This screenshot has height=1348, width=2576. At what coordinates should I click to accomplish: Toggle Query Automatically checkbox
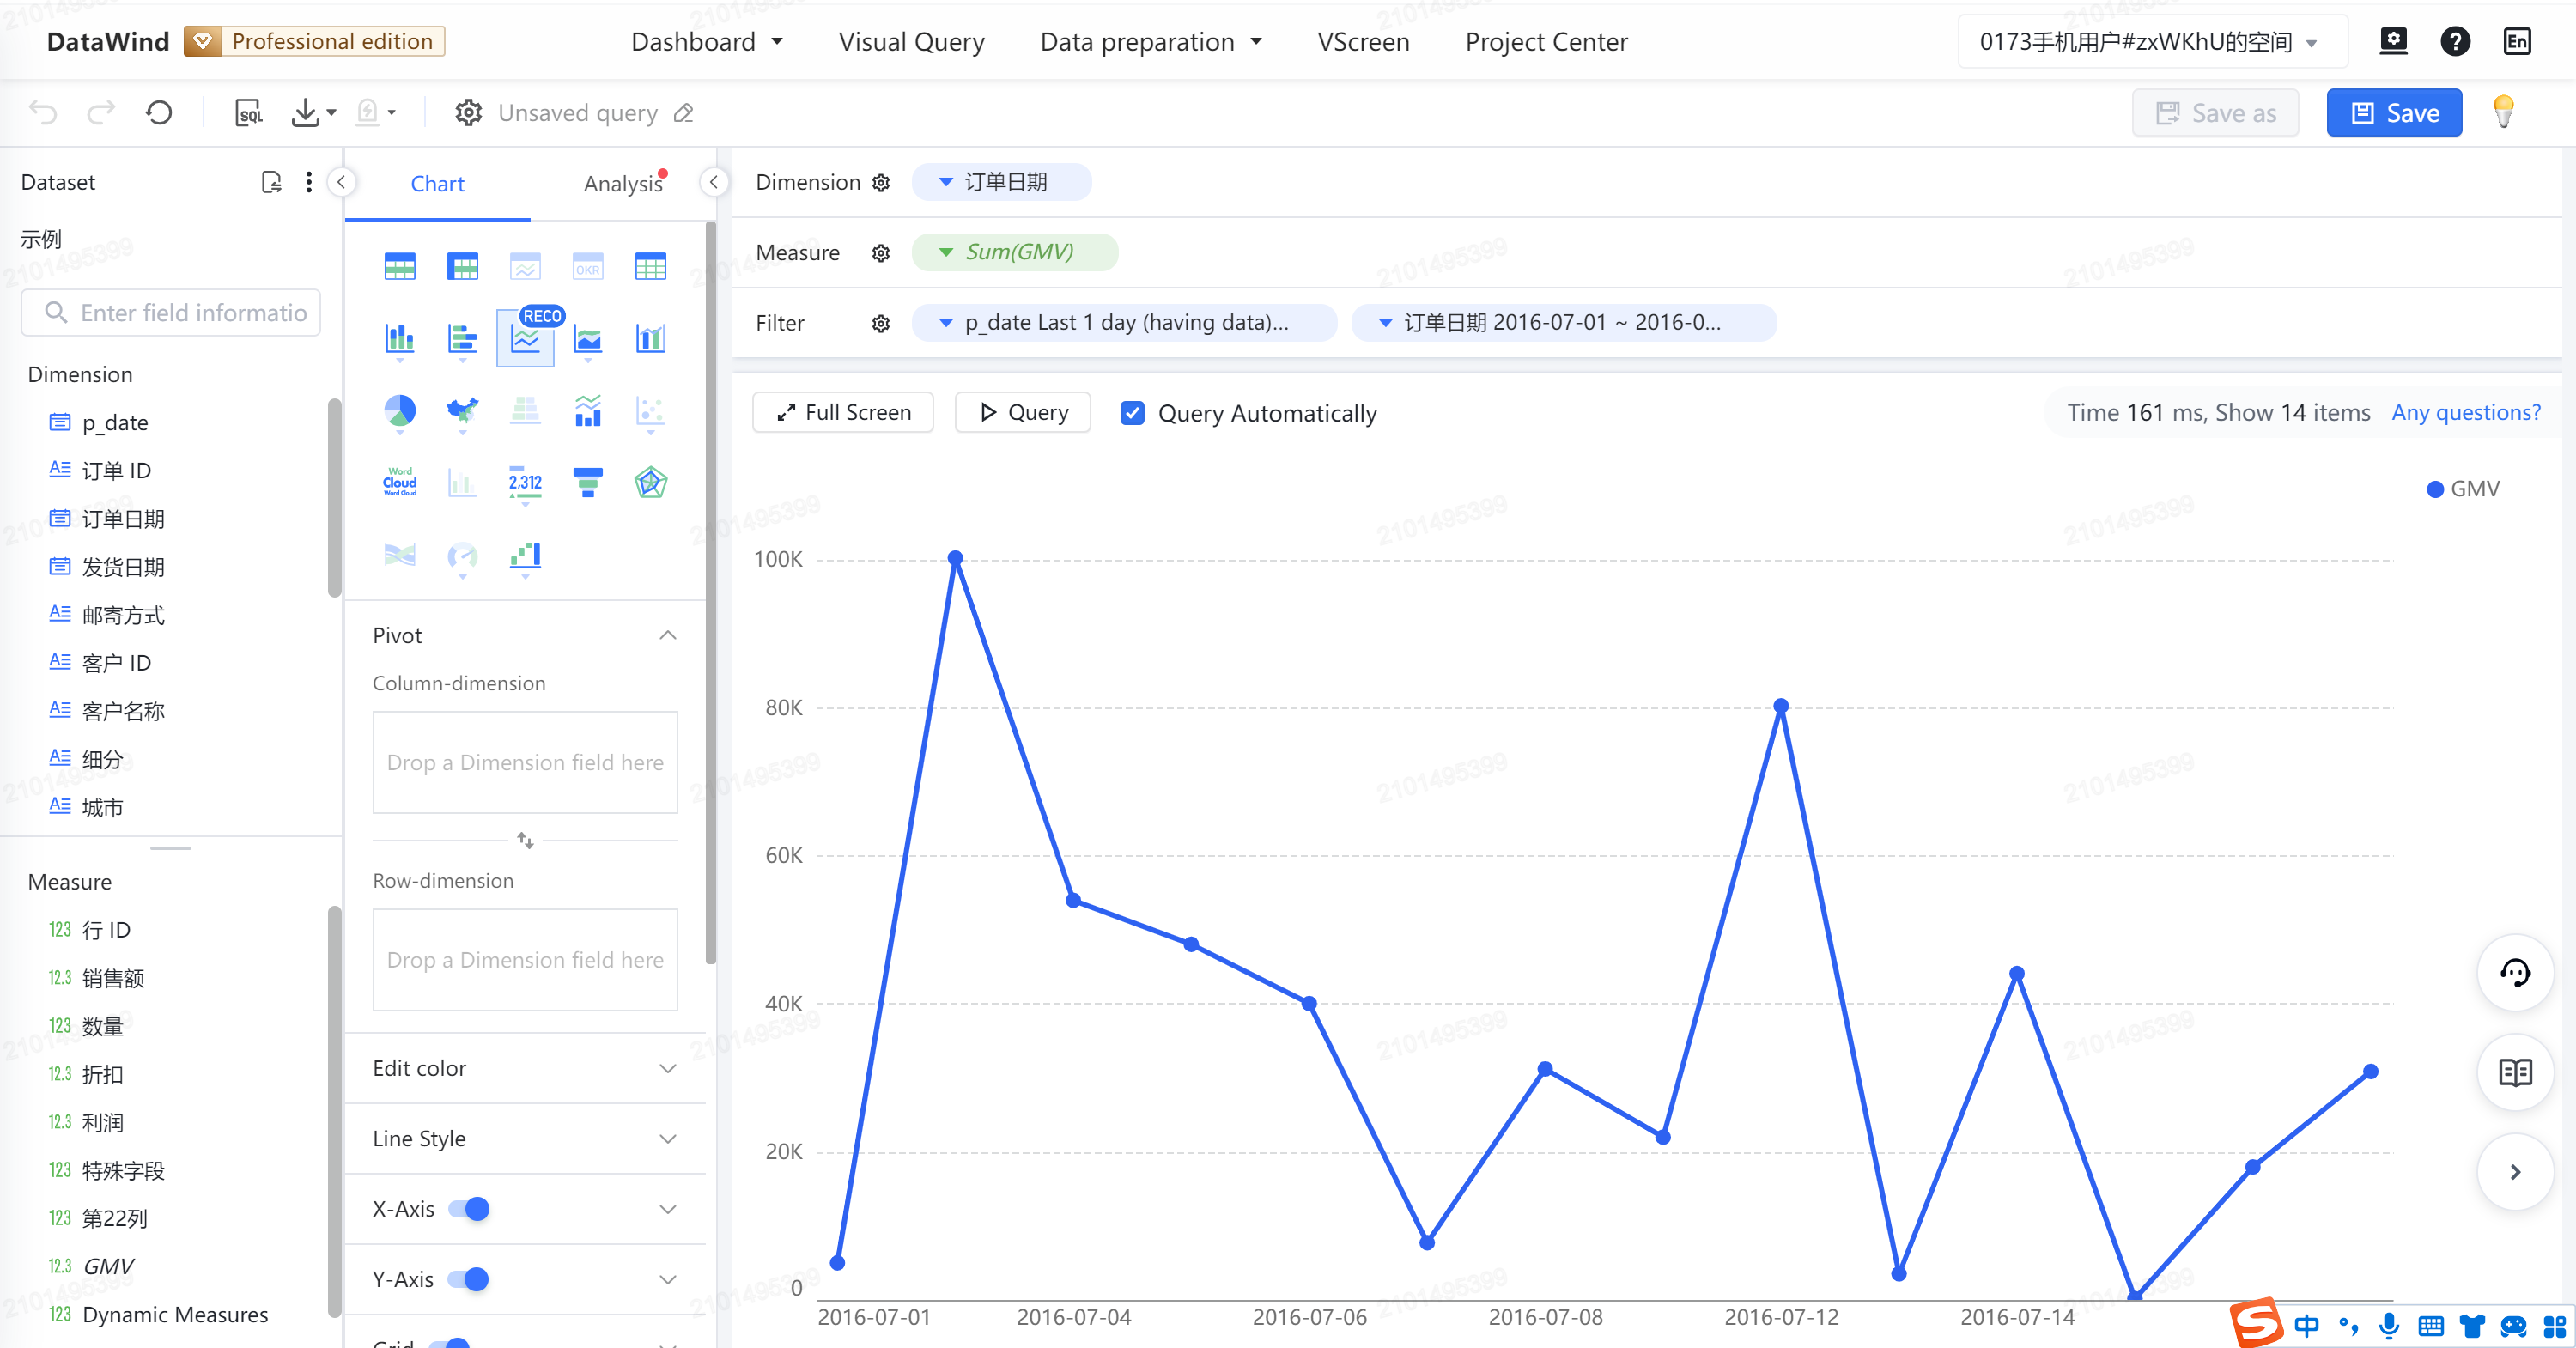pos(1132,413)
